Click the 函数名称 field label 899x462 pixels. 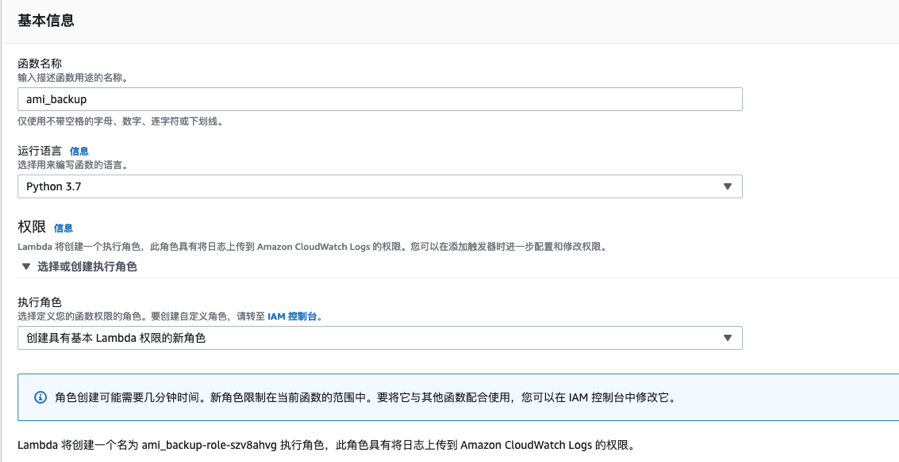pos(40,63)
